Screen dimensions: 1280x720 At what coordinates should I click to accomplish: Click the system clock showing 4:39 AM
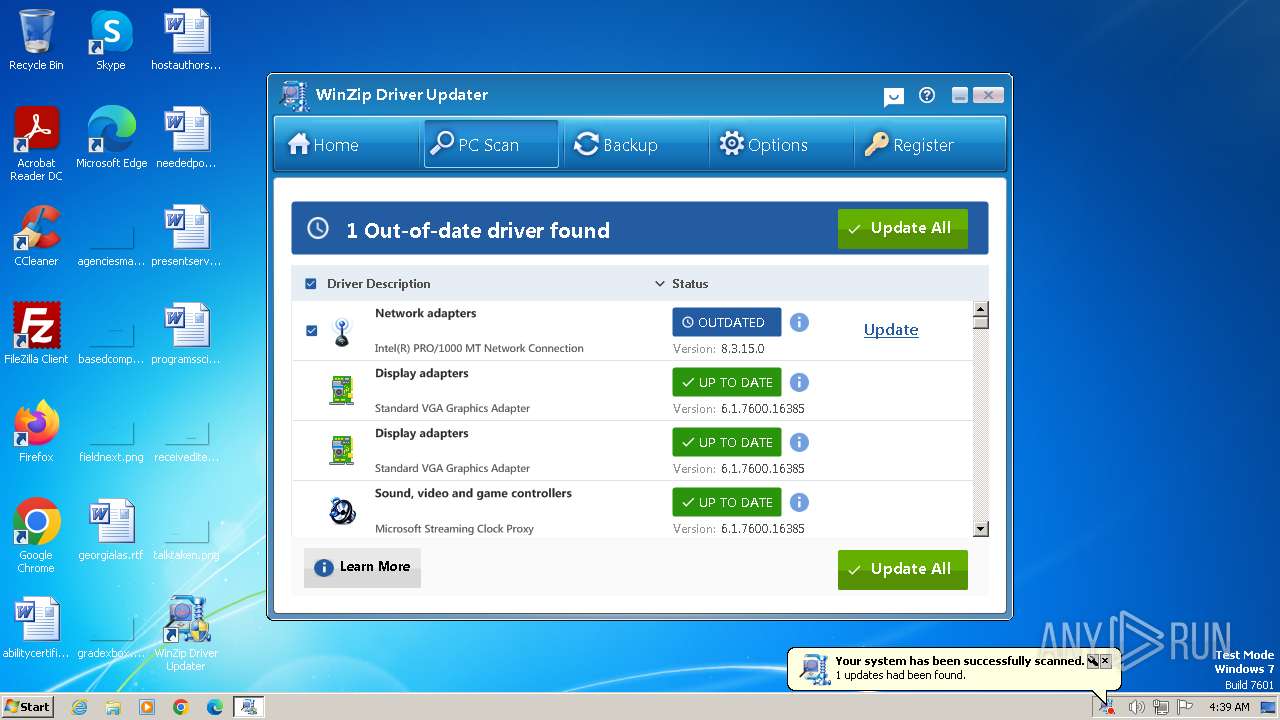coord(1229,707)
